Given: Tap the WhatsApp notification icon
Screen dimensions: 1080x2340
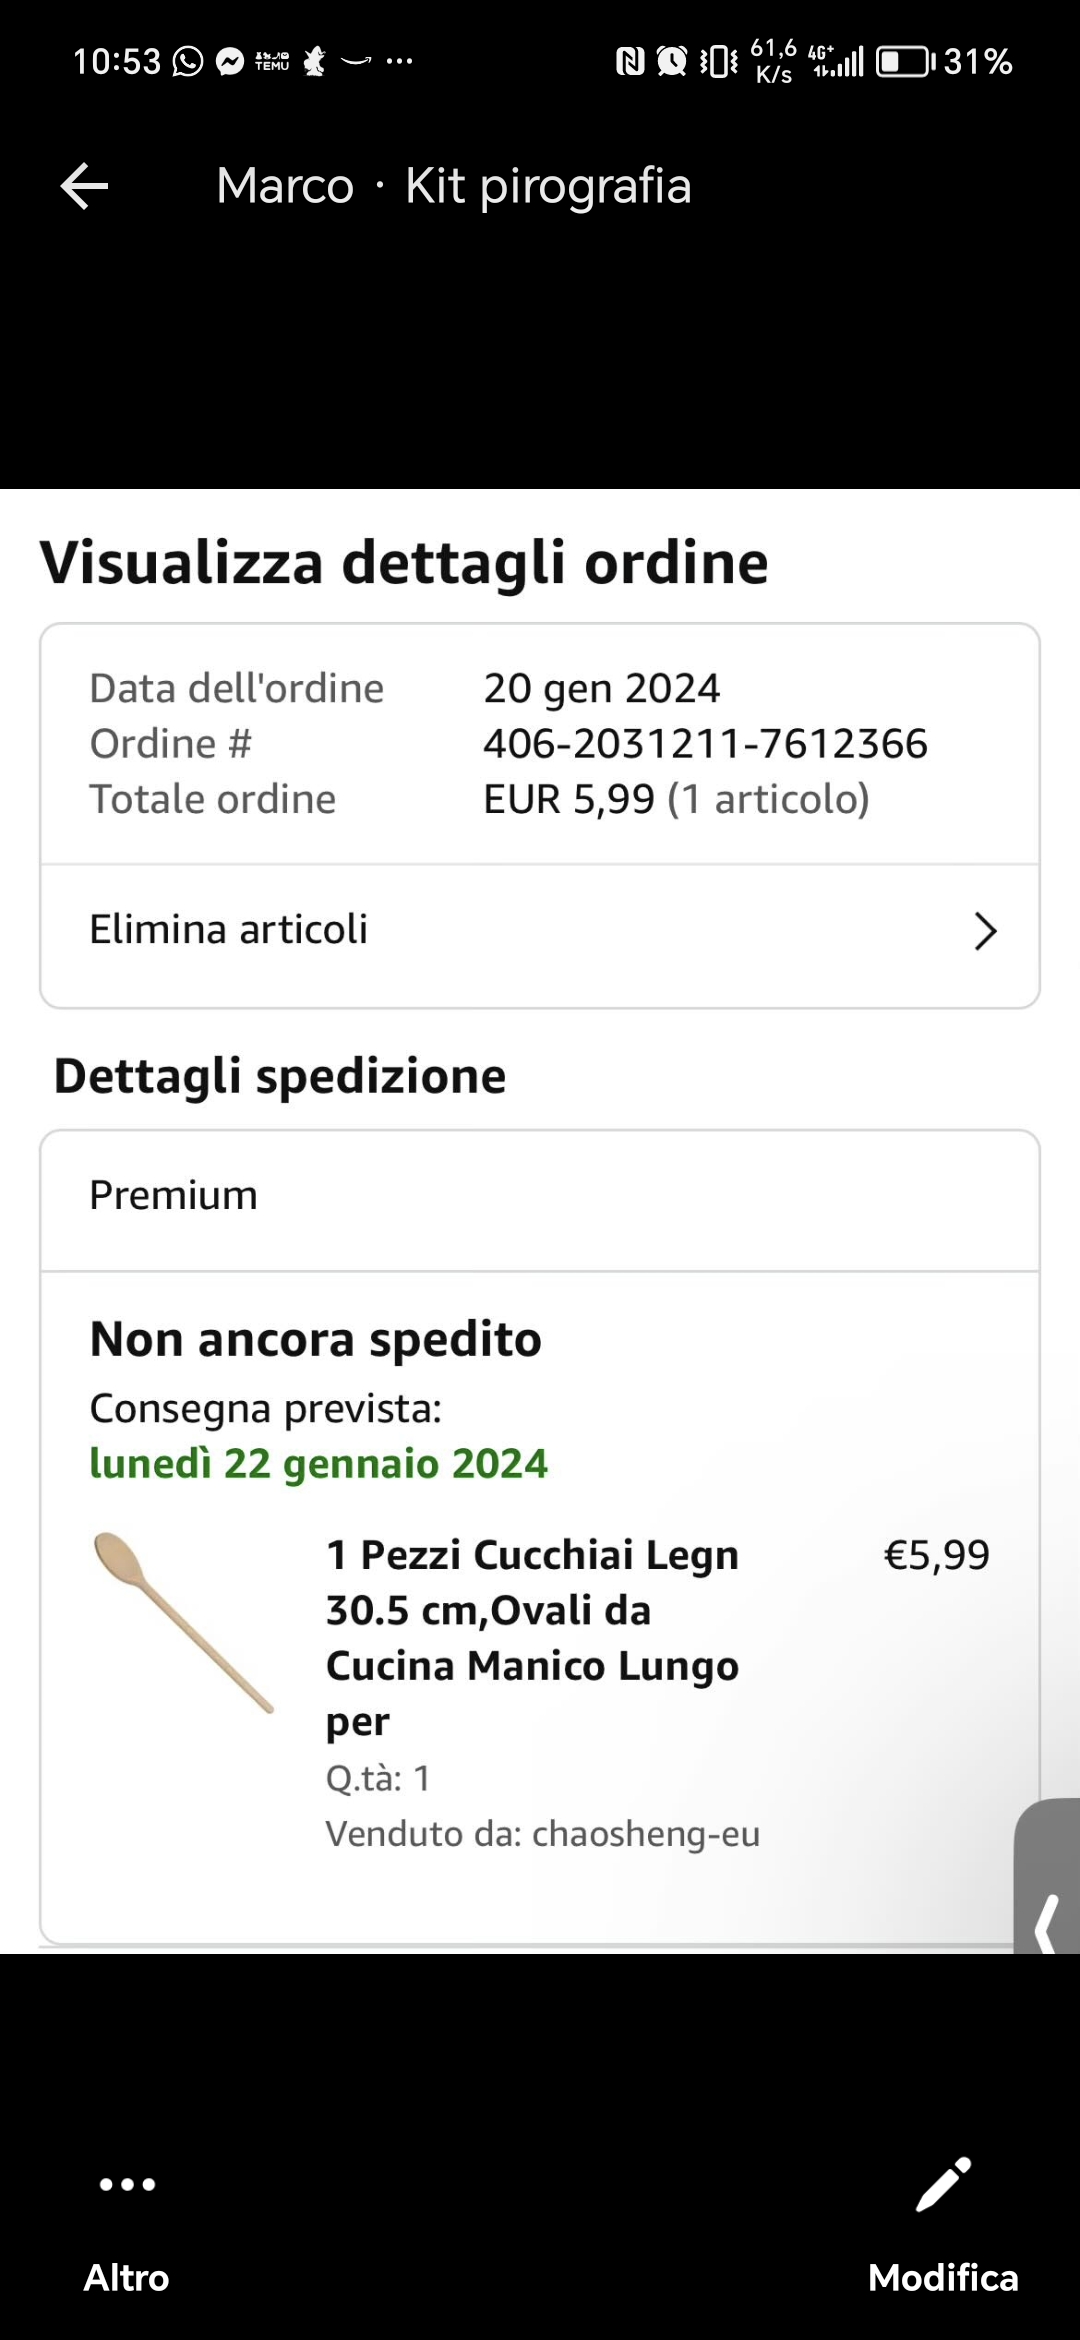Looking at the screenshot, I should pos(188,62).
